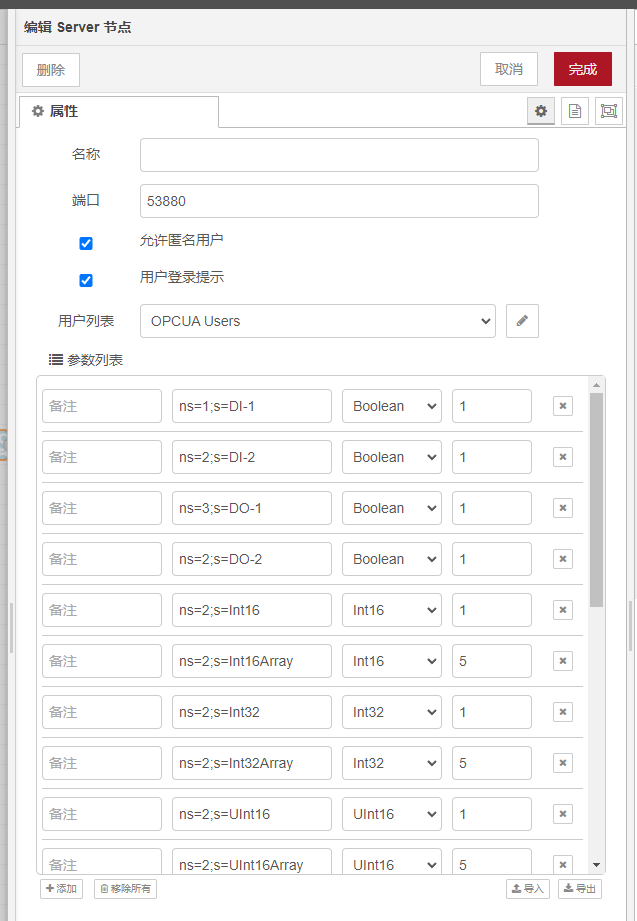Open the node description document icon
637x921 pixels.
click(x=575, y=111)
